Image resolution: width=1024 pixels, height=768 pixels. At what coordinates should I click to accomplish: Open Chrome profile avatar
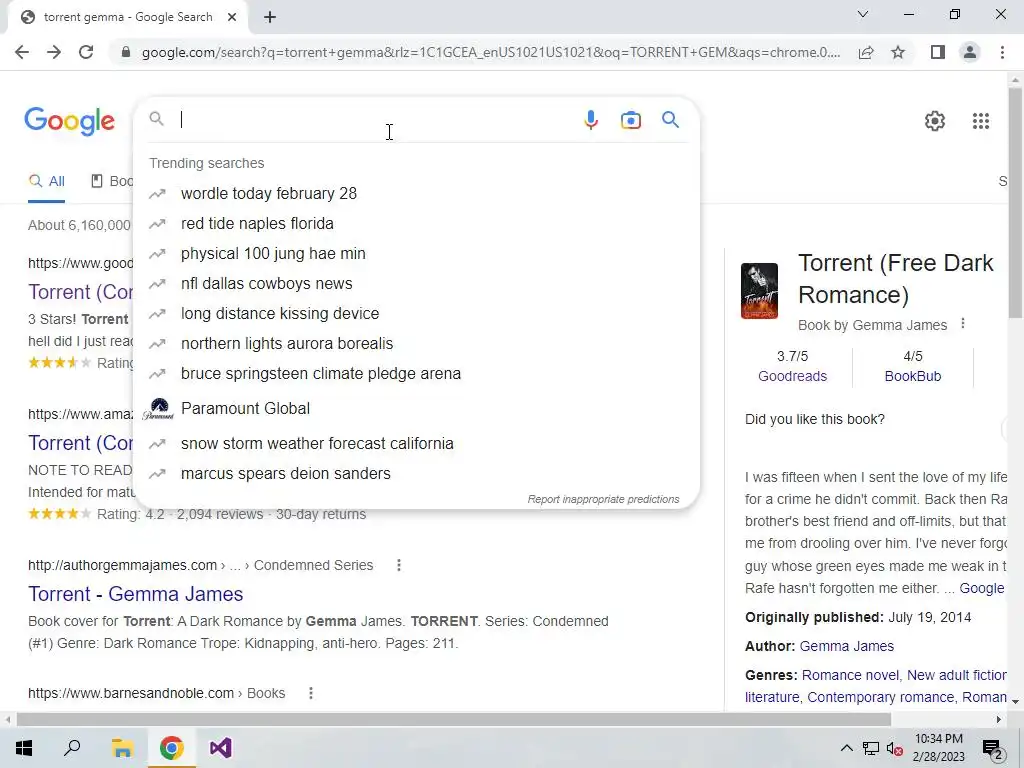970,52
